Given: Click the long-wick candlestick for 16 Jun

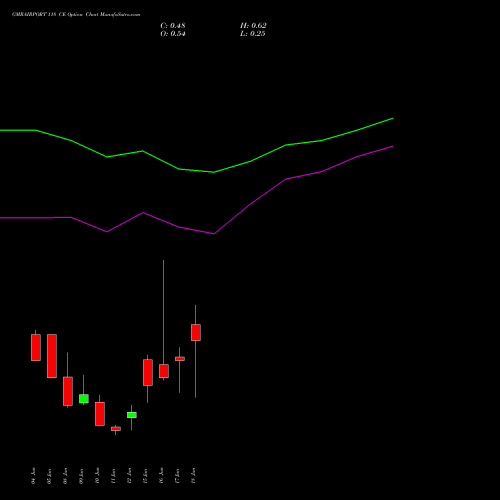Looking at the screenshot, I should (164, 371).
